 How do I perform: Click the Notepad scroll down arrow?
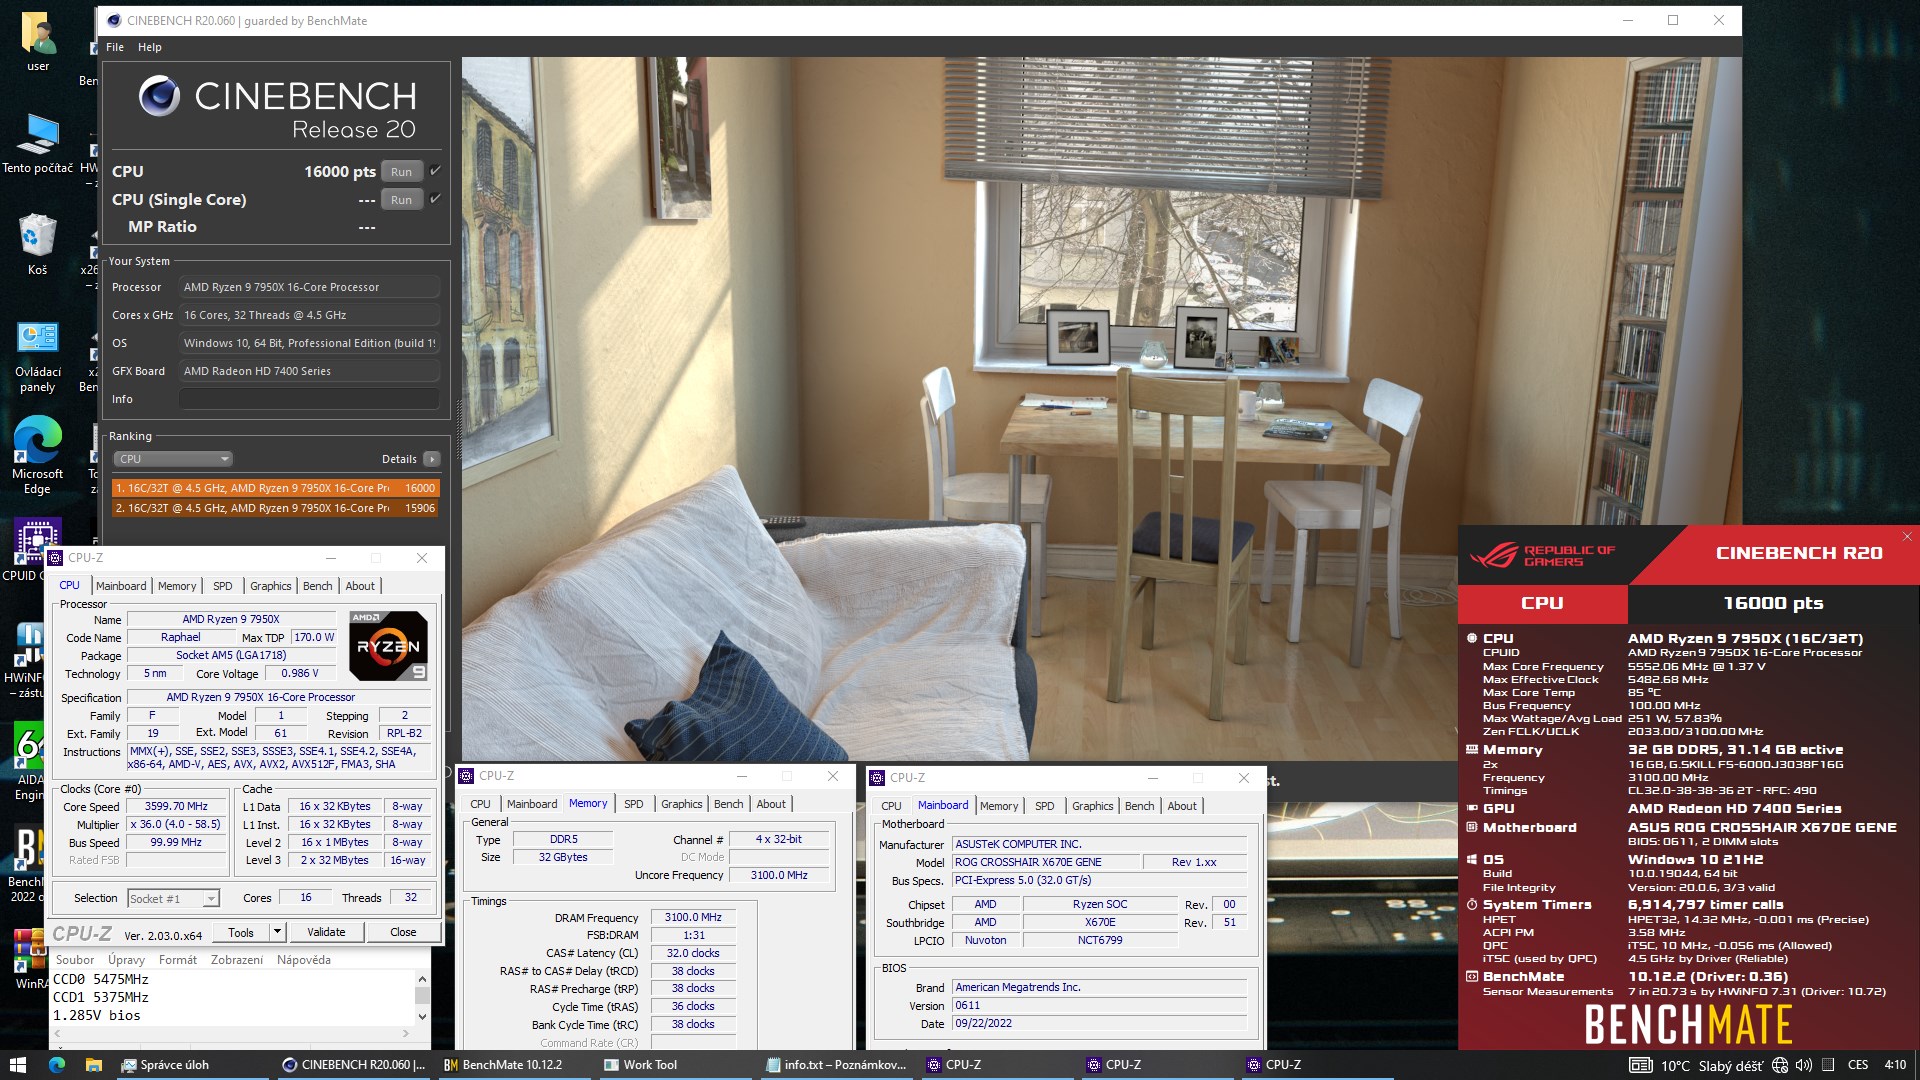[x=422, y=1016]
